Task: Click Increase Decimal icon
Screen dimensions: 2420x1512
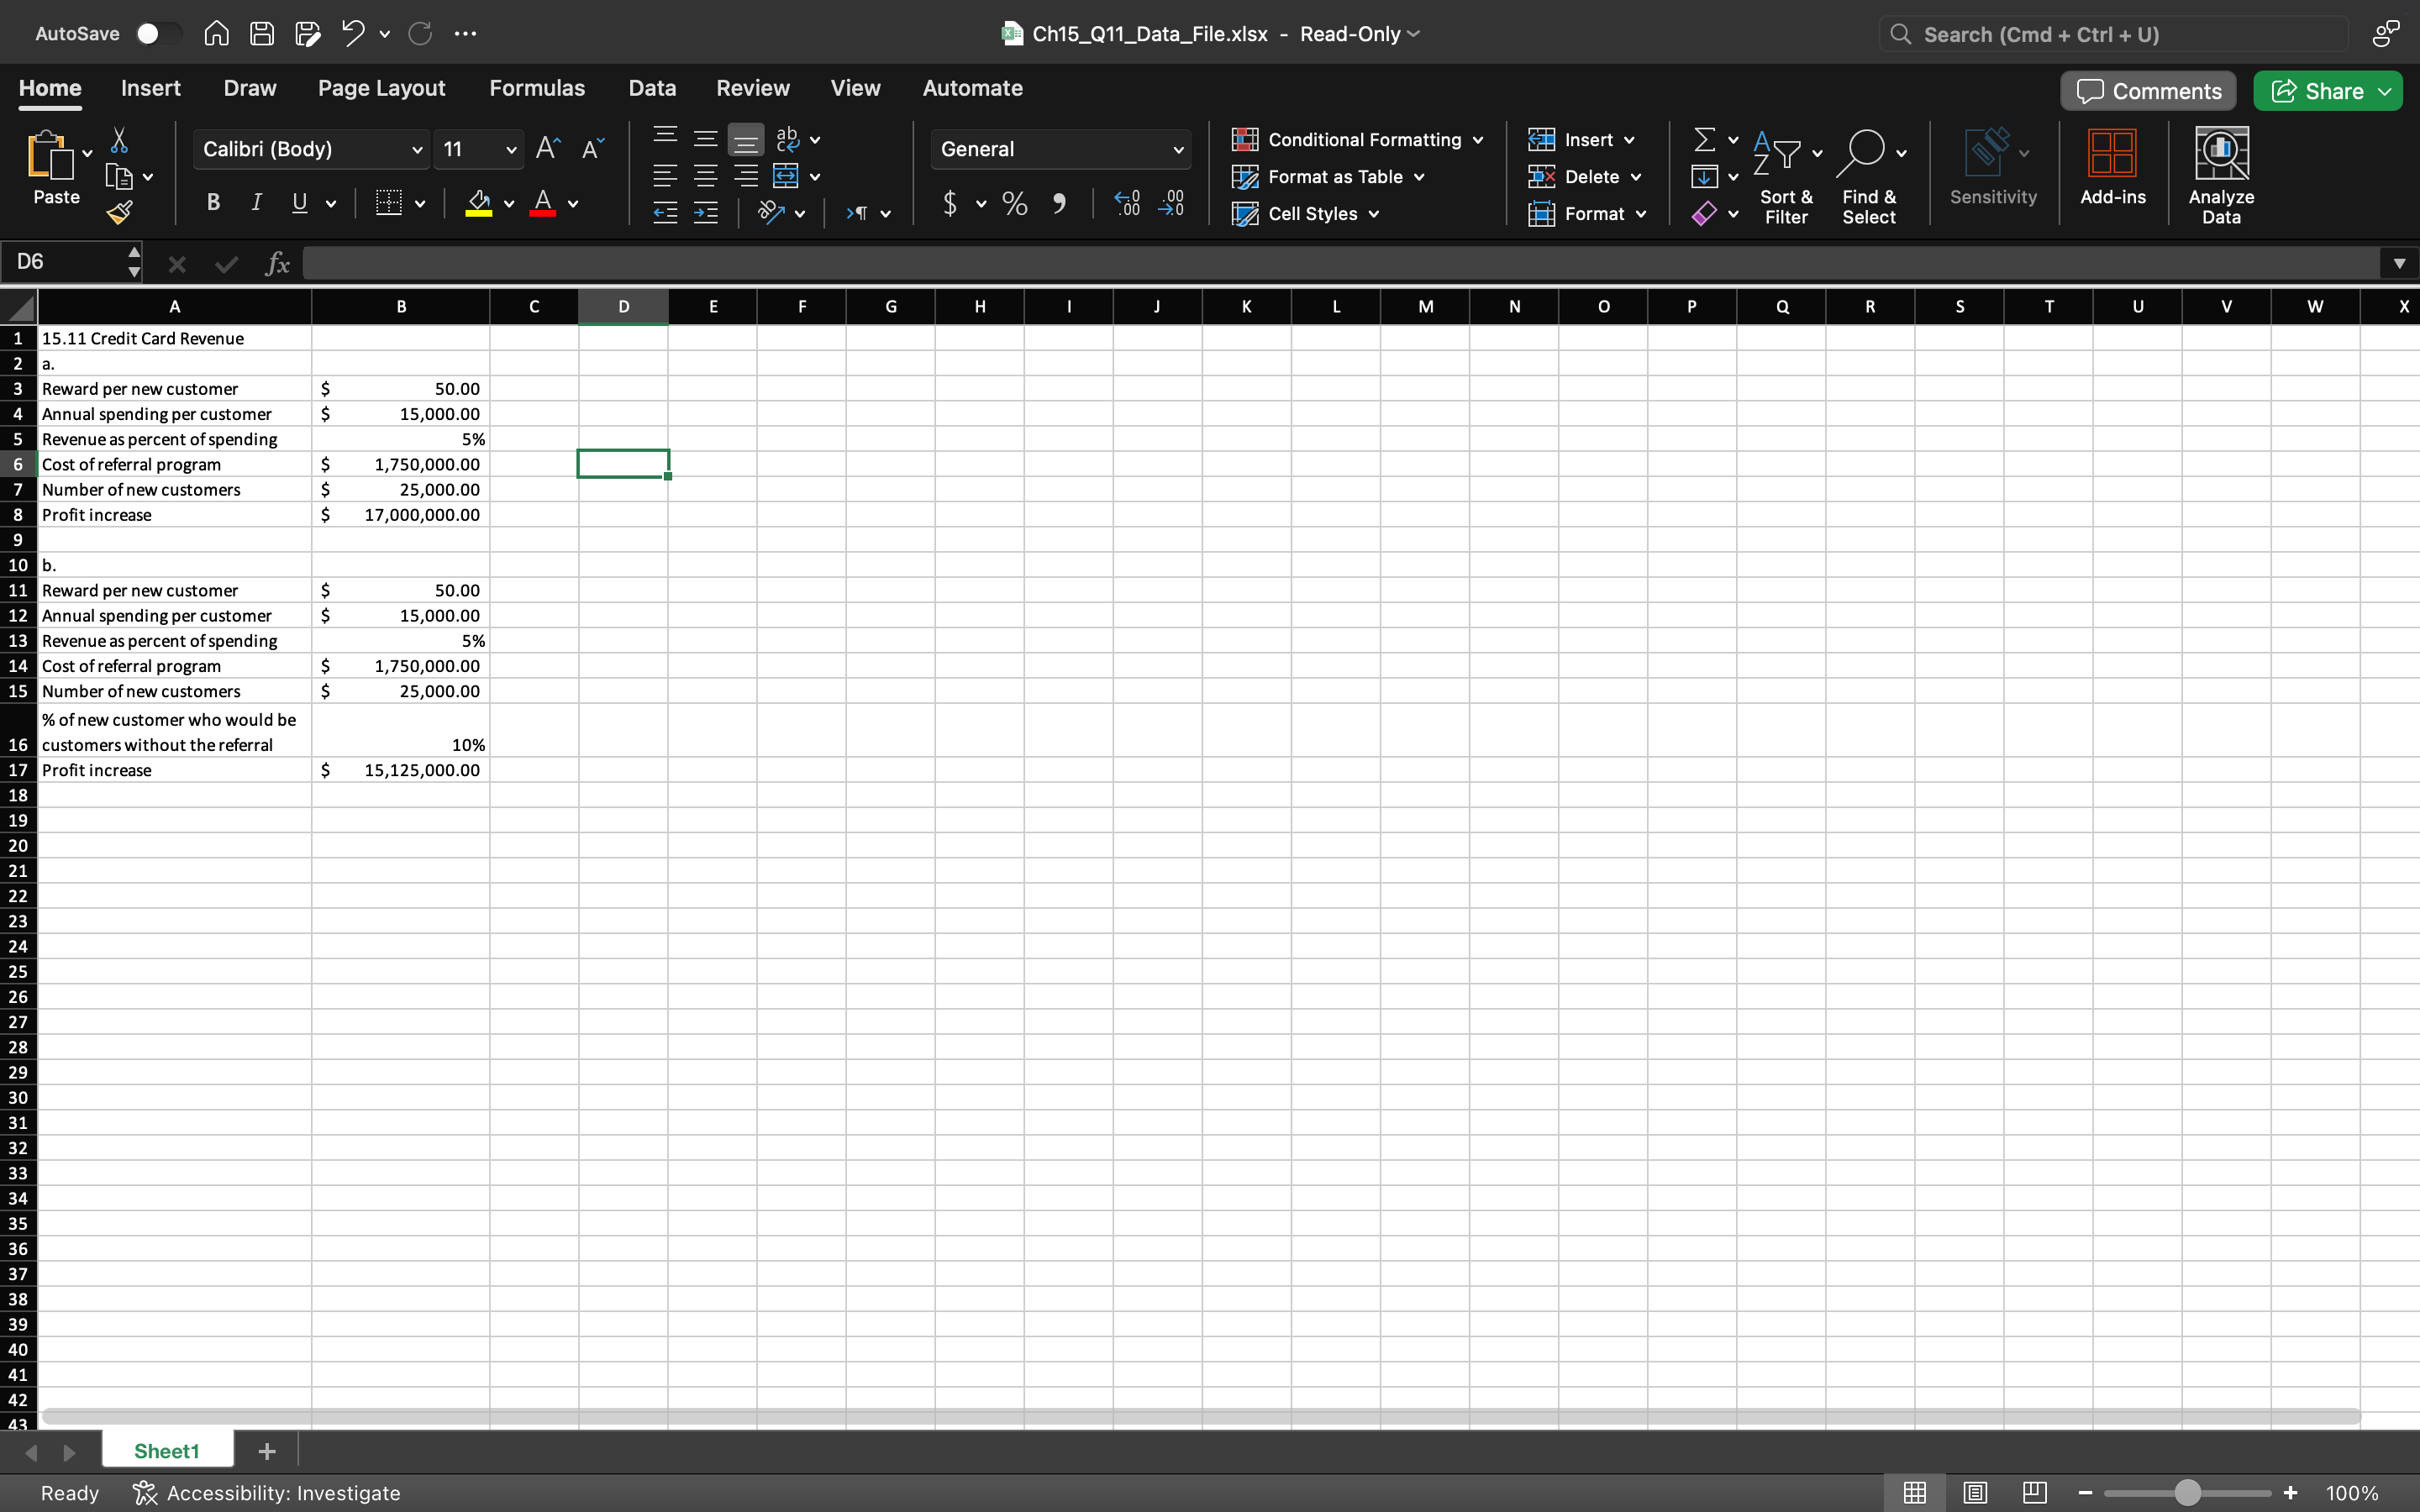Action: tap(1126, 203)
